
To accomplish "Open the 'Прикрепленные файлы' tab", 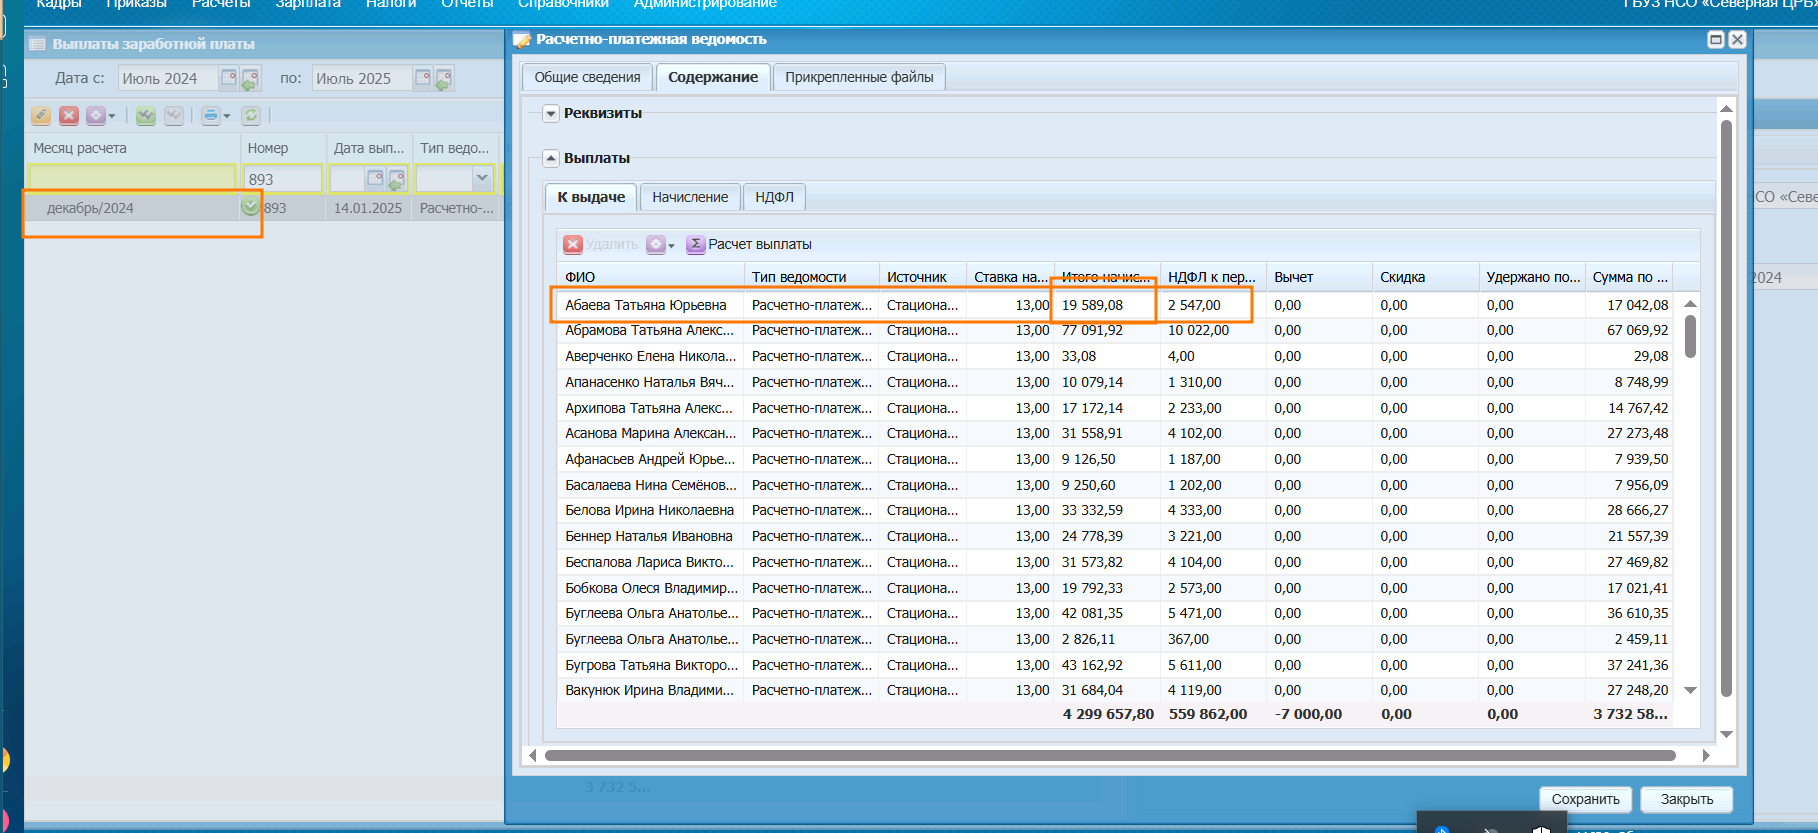I will coord(859,77).
